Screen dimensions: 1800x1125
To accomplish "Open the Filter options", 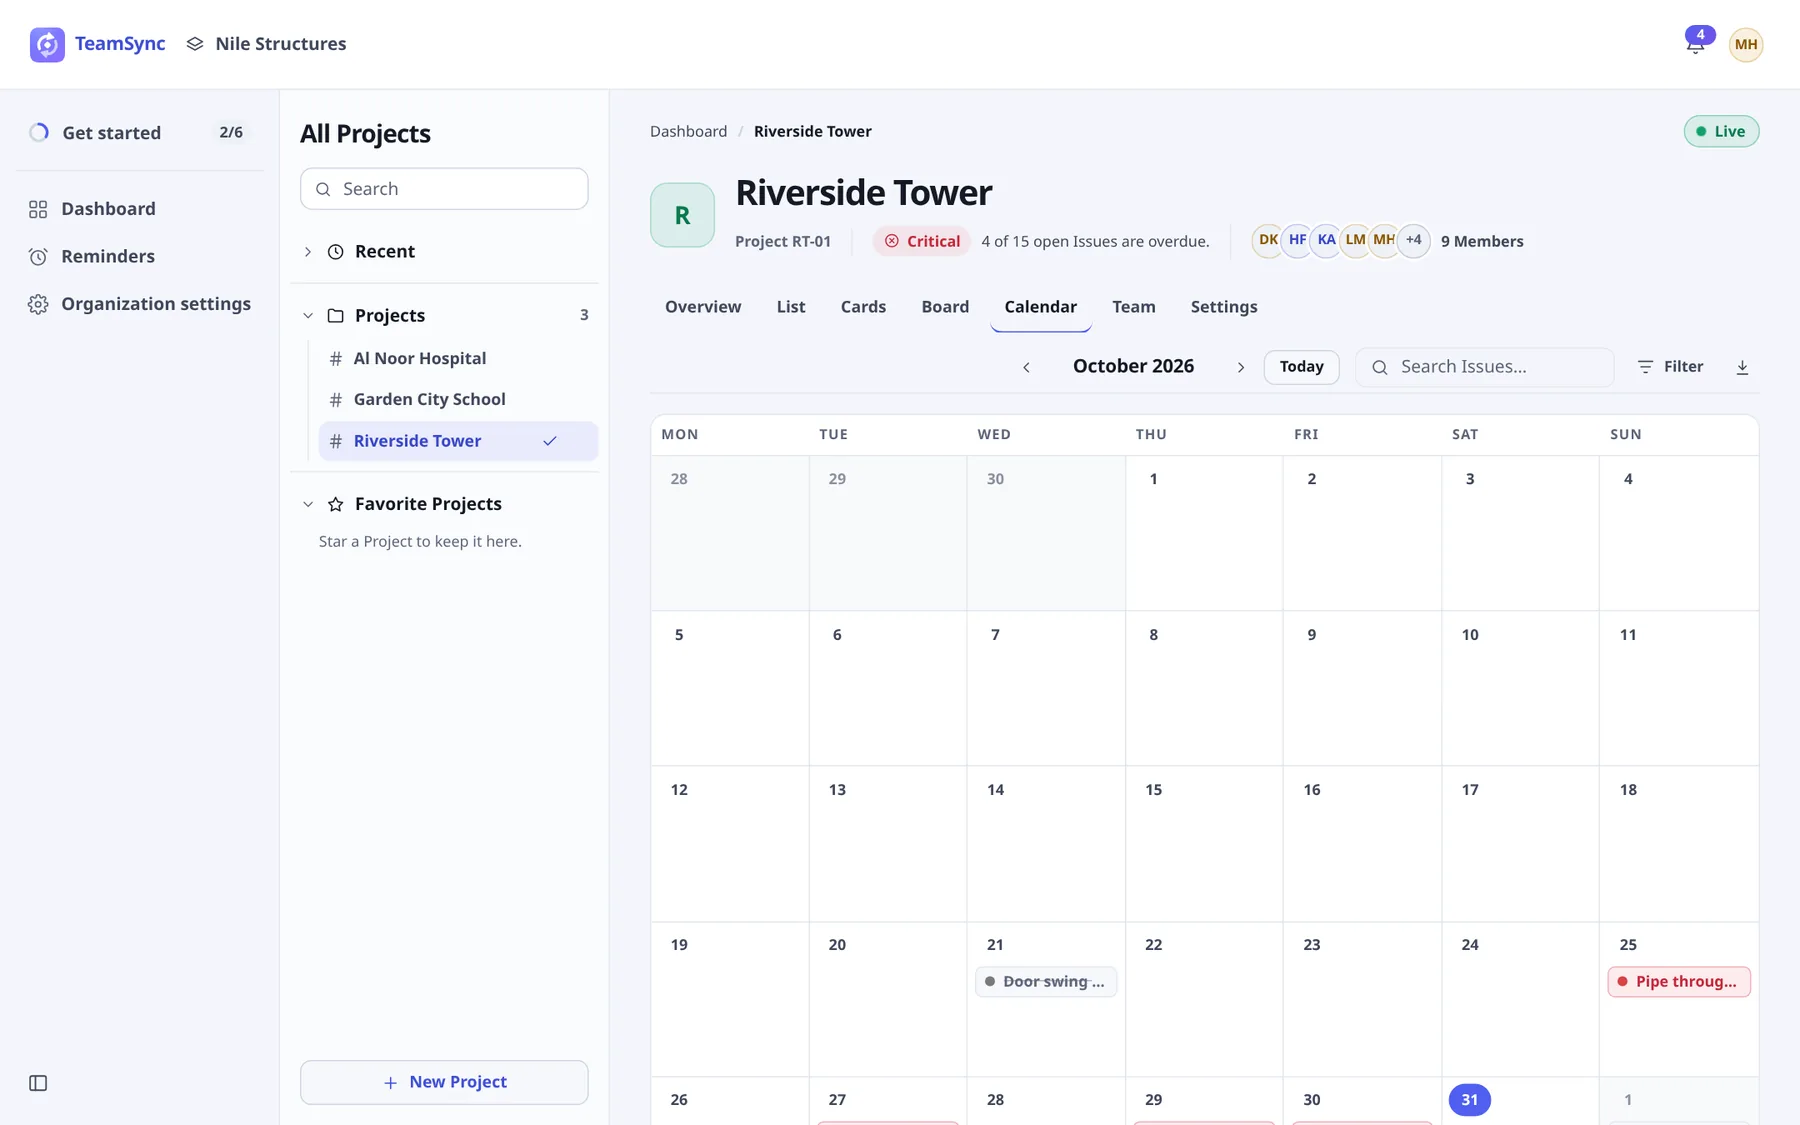I will click(1670, 367).
